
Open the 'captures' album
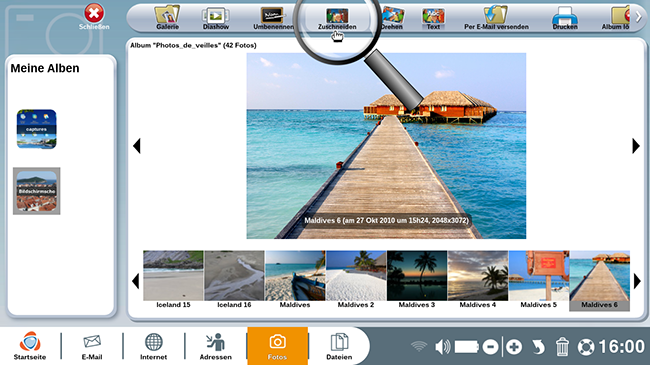click(36, 129)
